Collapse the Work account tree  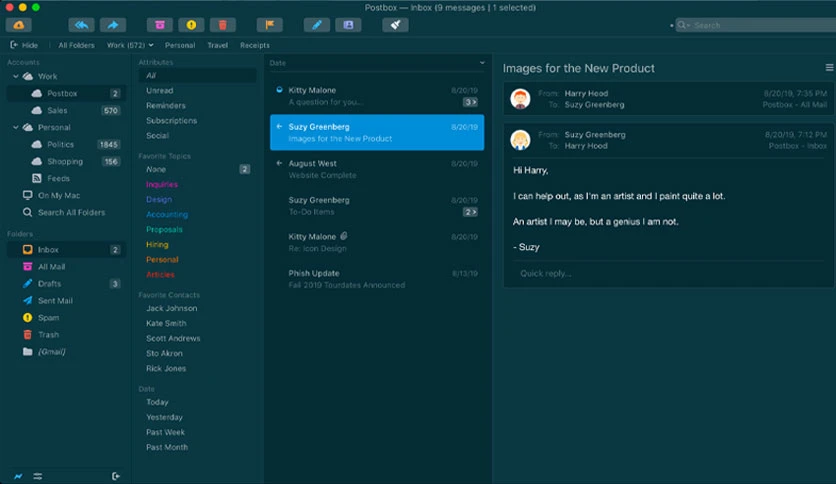[x=15, y=76]
